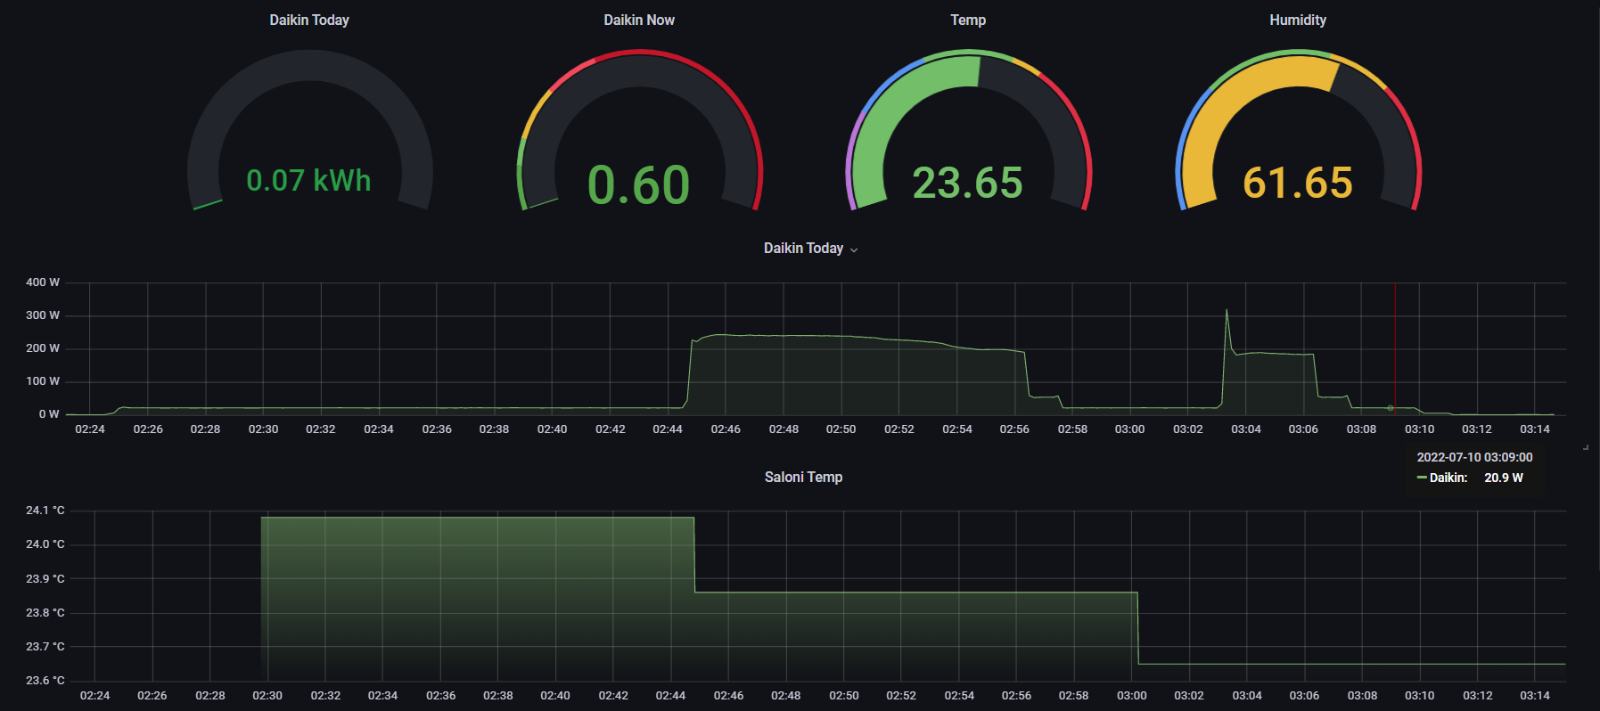
Task: Open the "Humidity" gauge panel title
Action: (x=1298, y=20)
